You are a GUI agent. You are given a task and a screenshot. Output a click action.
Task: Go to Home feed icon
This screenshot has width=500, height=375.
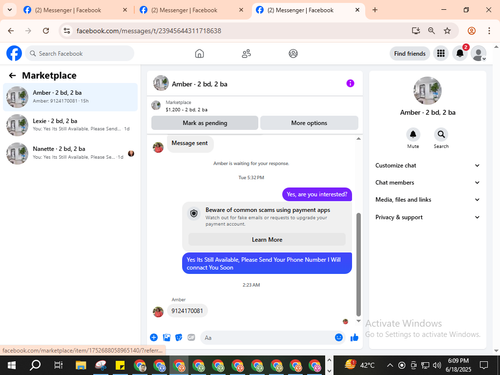tap(199, 53)
